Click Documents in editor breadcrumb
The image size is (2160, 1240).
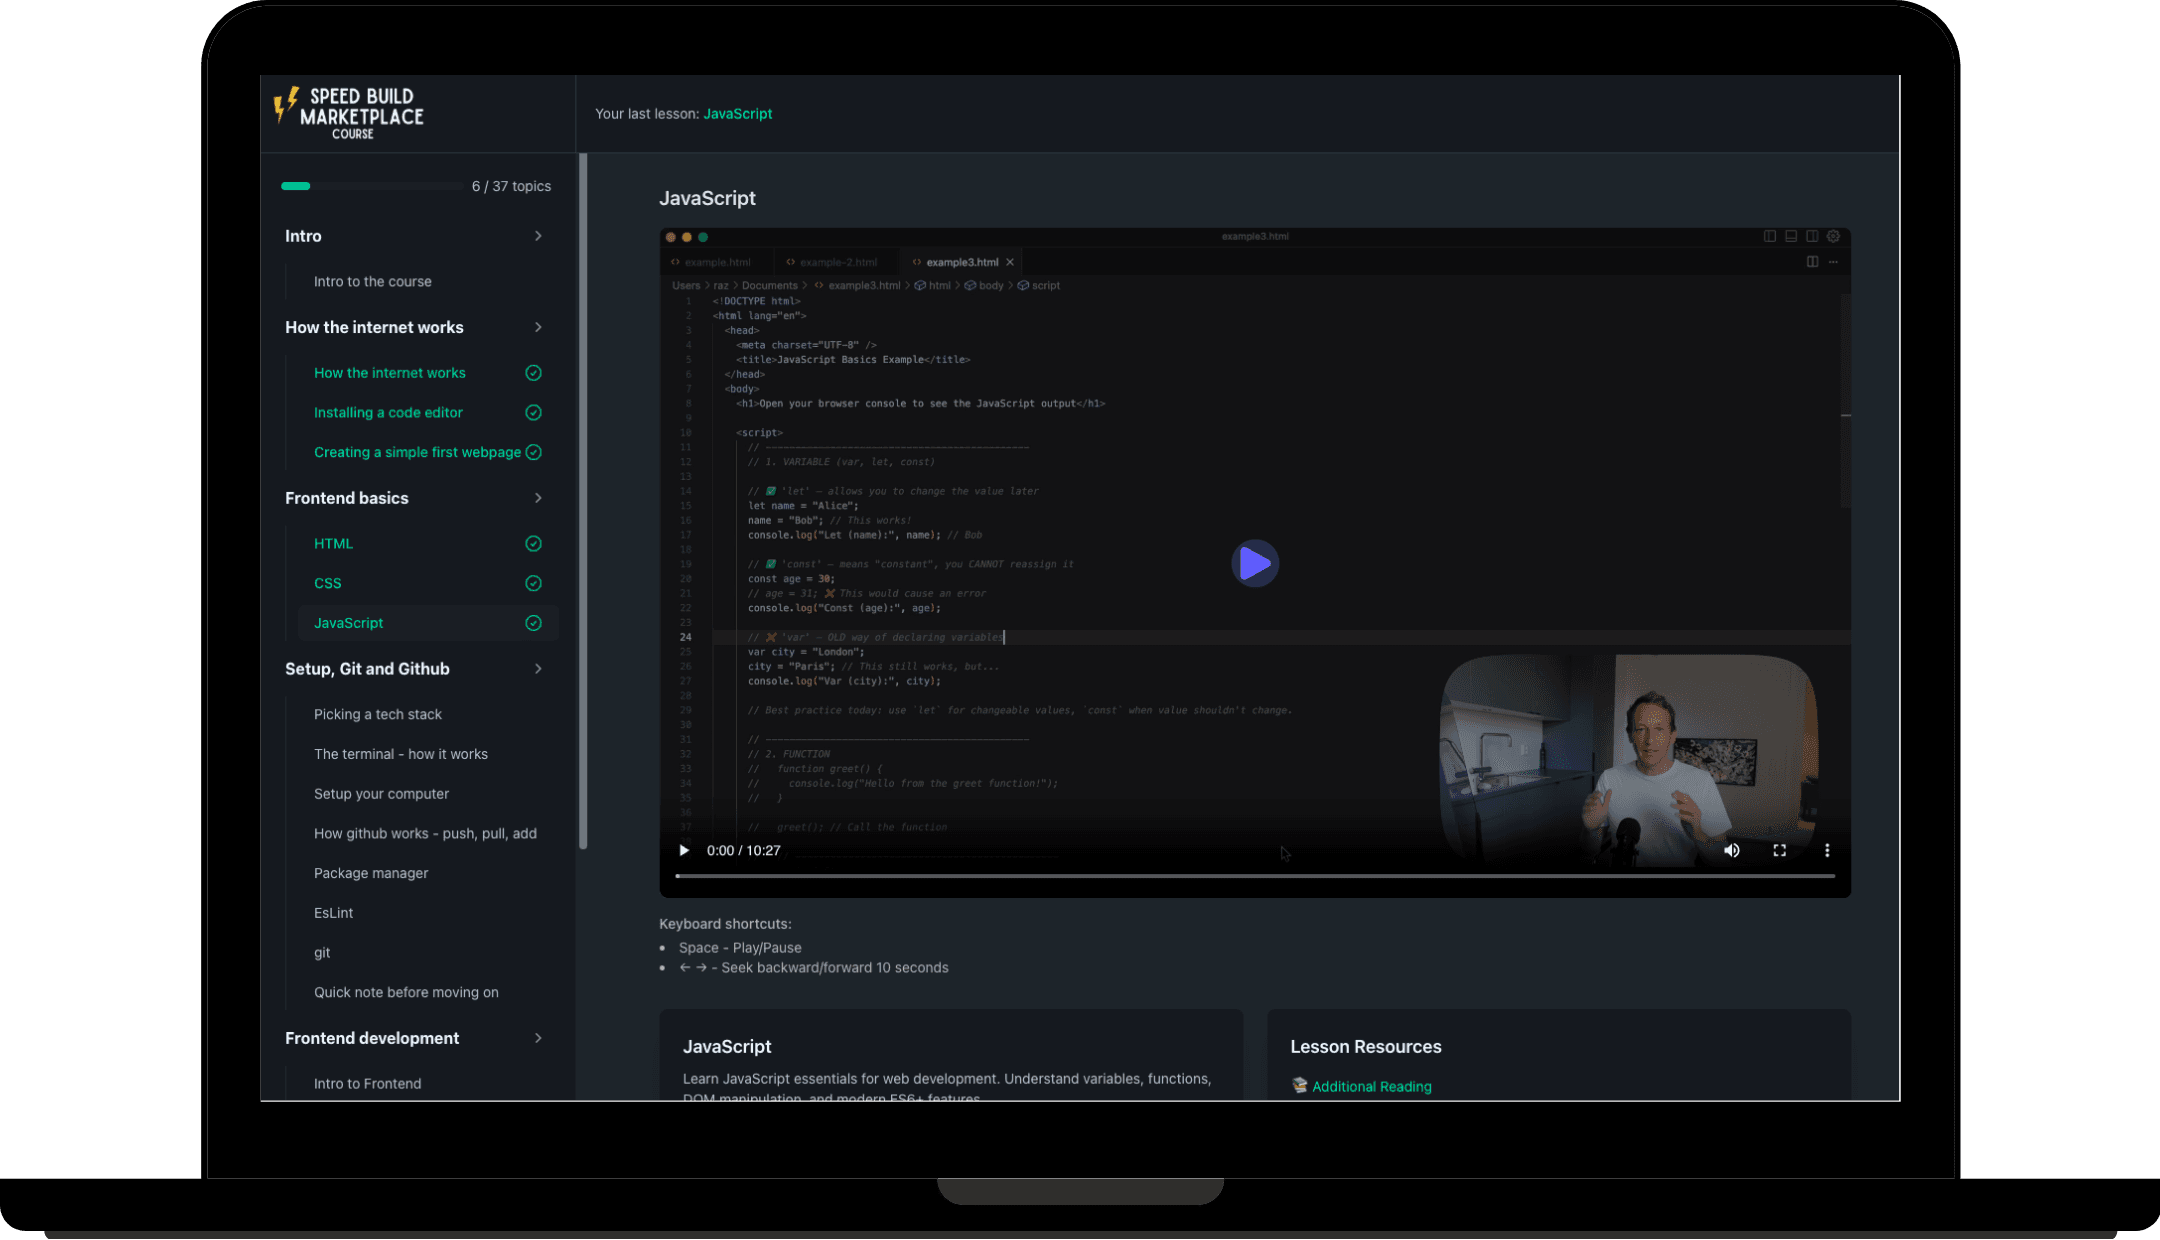click(769, 286)
